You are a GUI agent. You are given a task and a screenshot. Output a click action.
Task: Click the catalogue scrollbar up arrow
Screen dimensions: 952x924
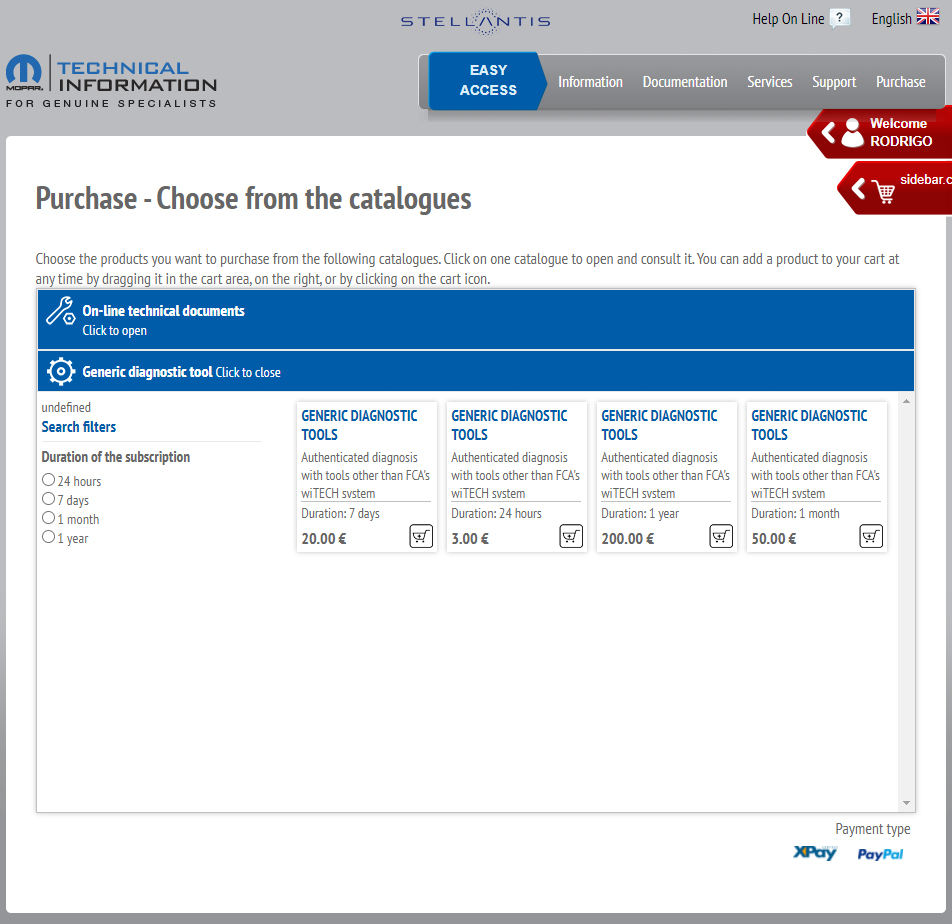point(906,401)
